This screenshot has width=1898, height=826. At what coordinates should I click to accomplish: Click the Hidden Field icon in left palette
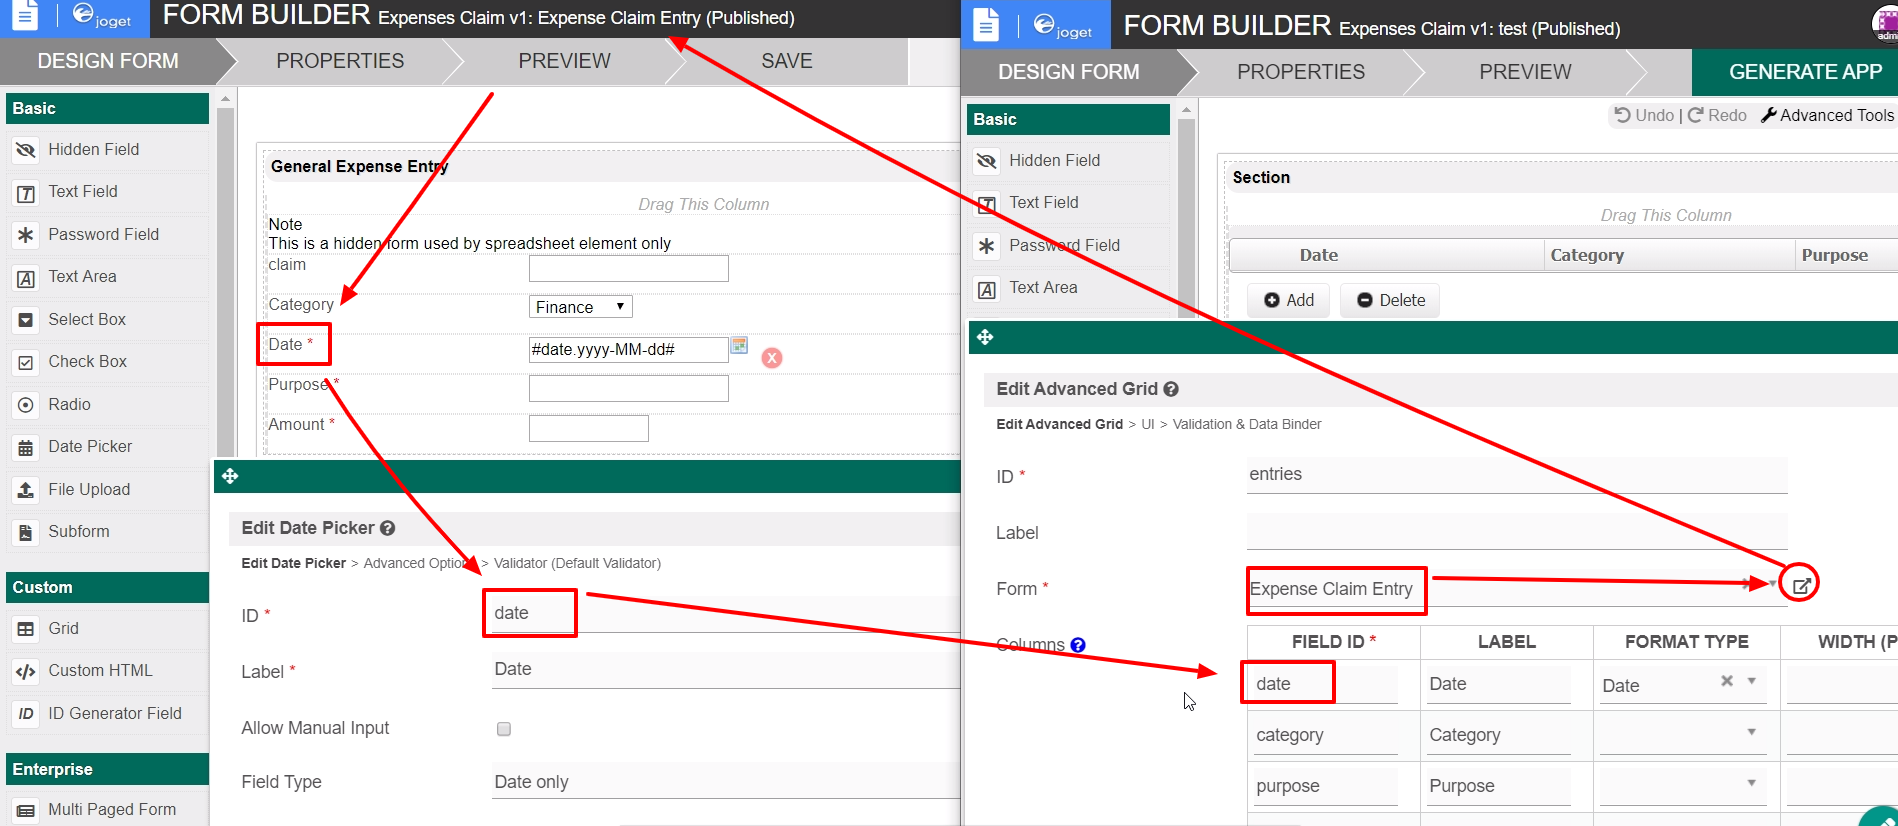click(x=26, y=150)
